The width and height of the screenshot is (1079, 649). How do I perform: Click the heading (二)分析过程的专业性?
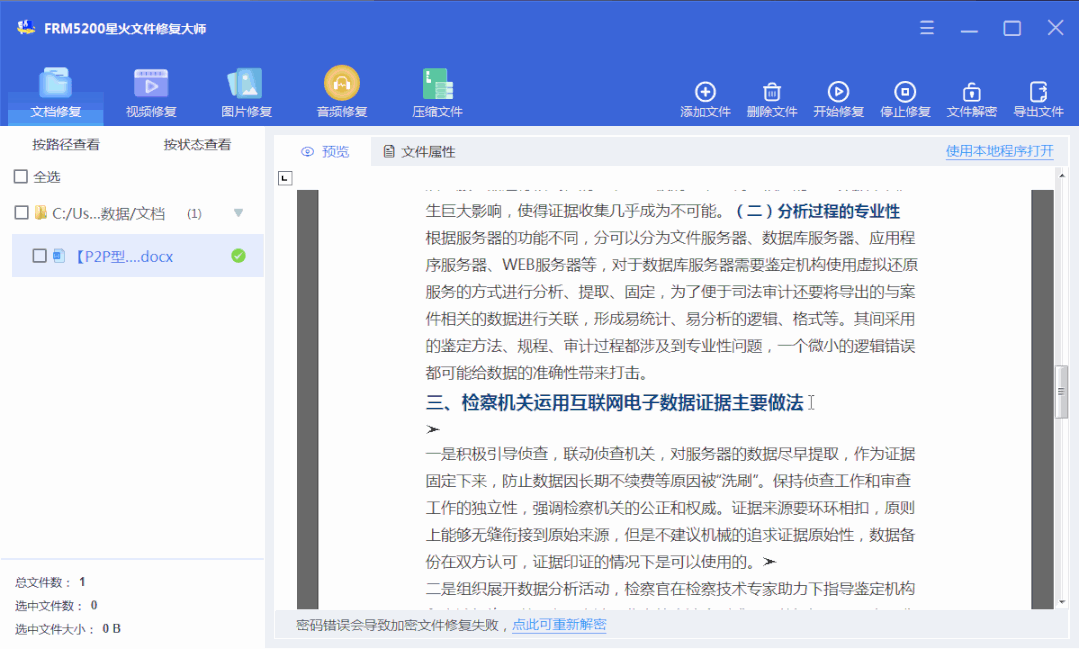click(818, 211)
